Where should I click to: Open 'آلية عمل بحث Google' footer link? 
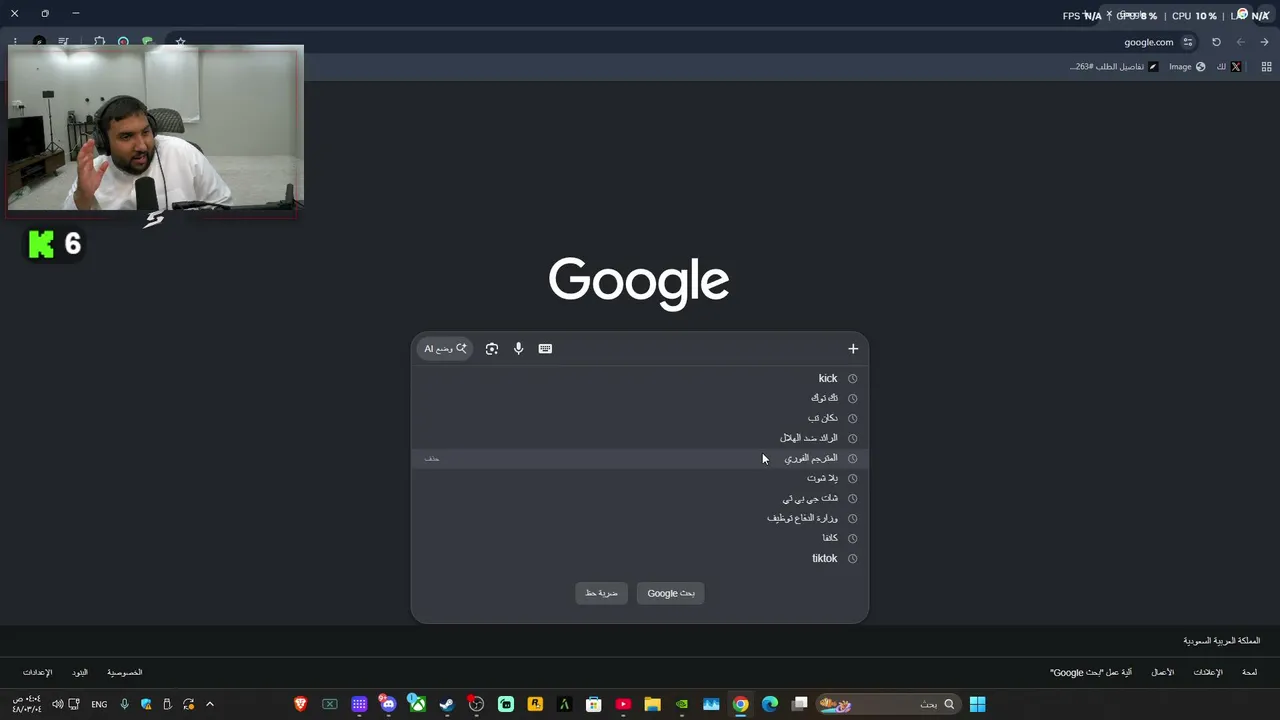[1091, 673]
